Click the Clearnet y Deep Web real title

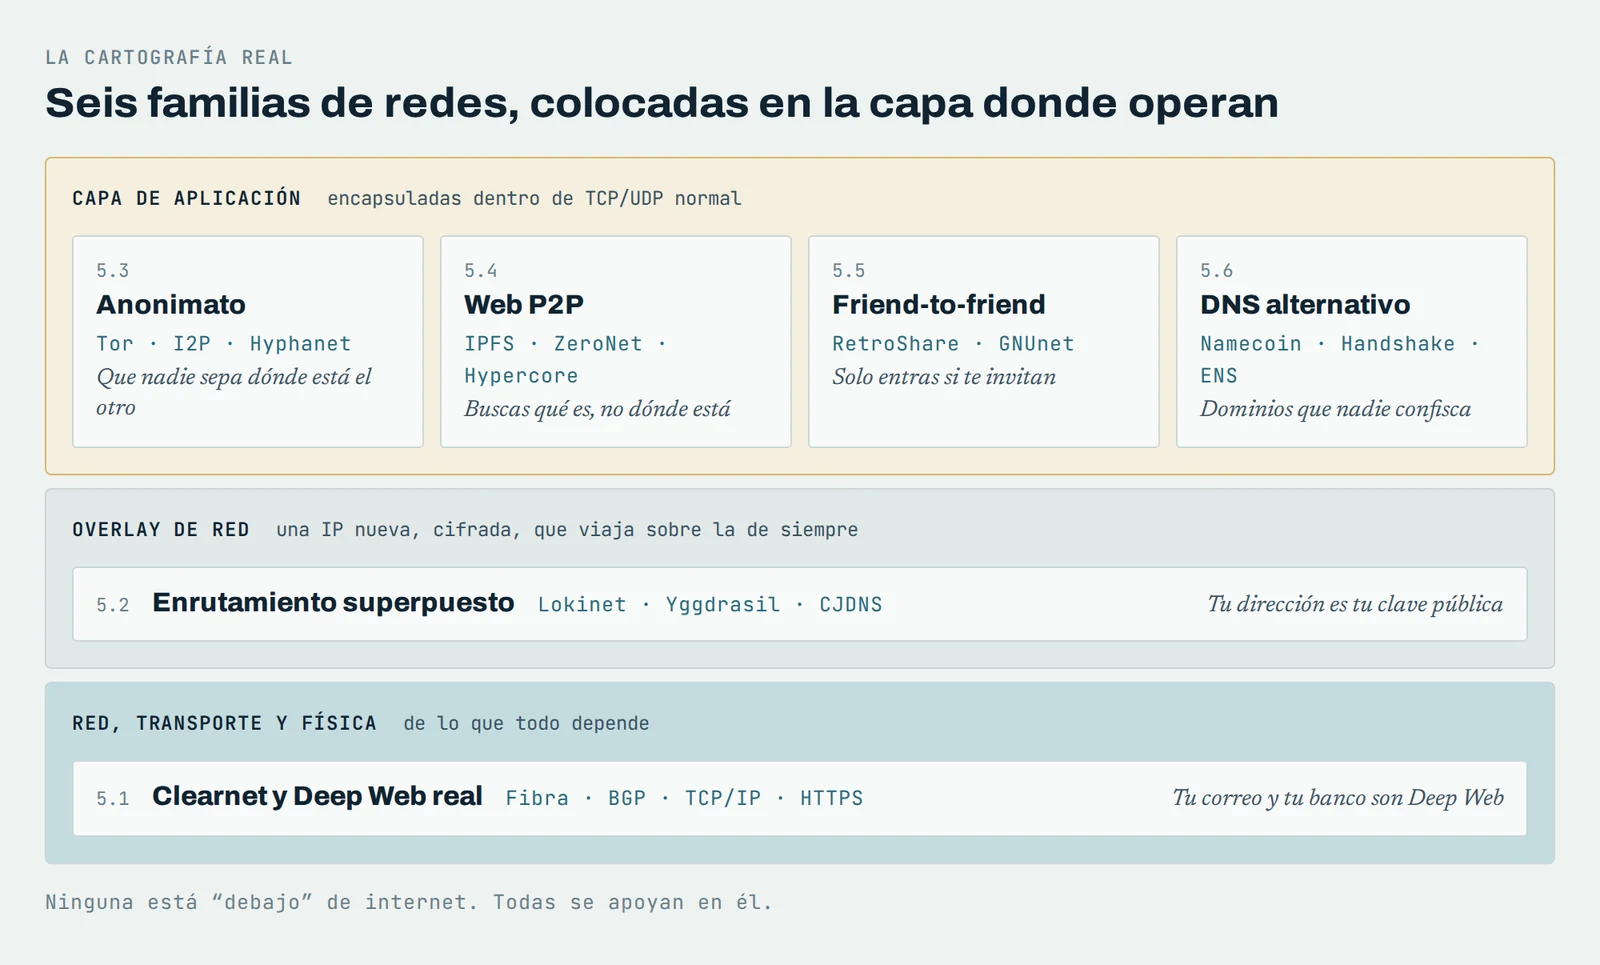click(317, 796)
